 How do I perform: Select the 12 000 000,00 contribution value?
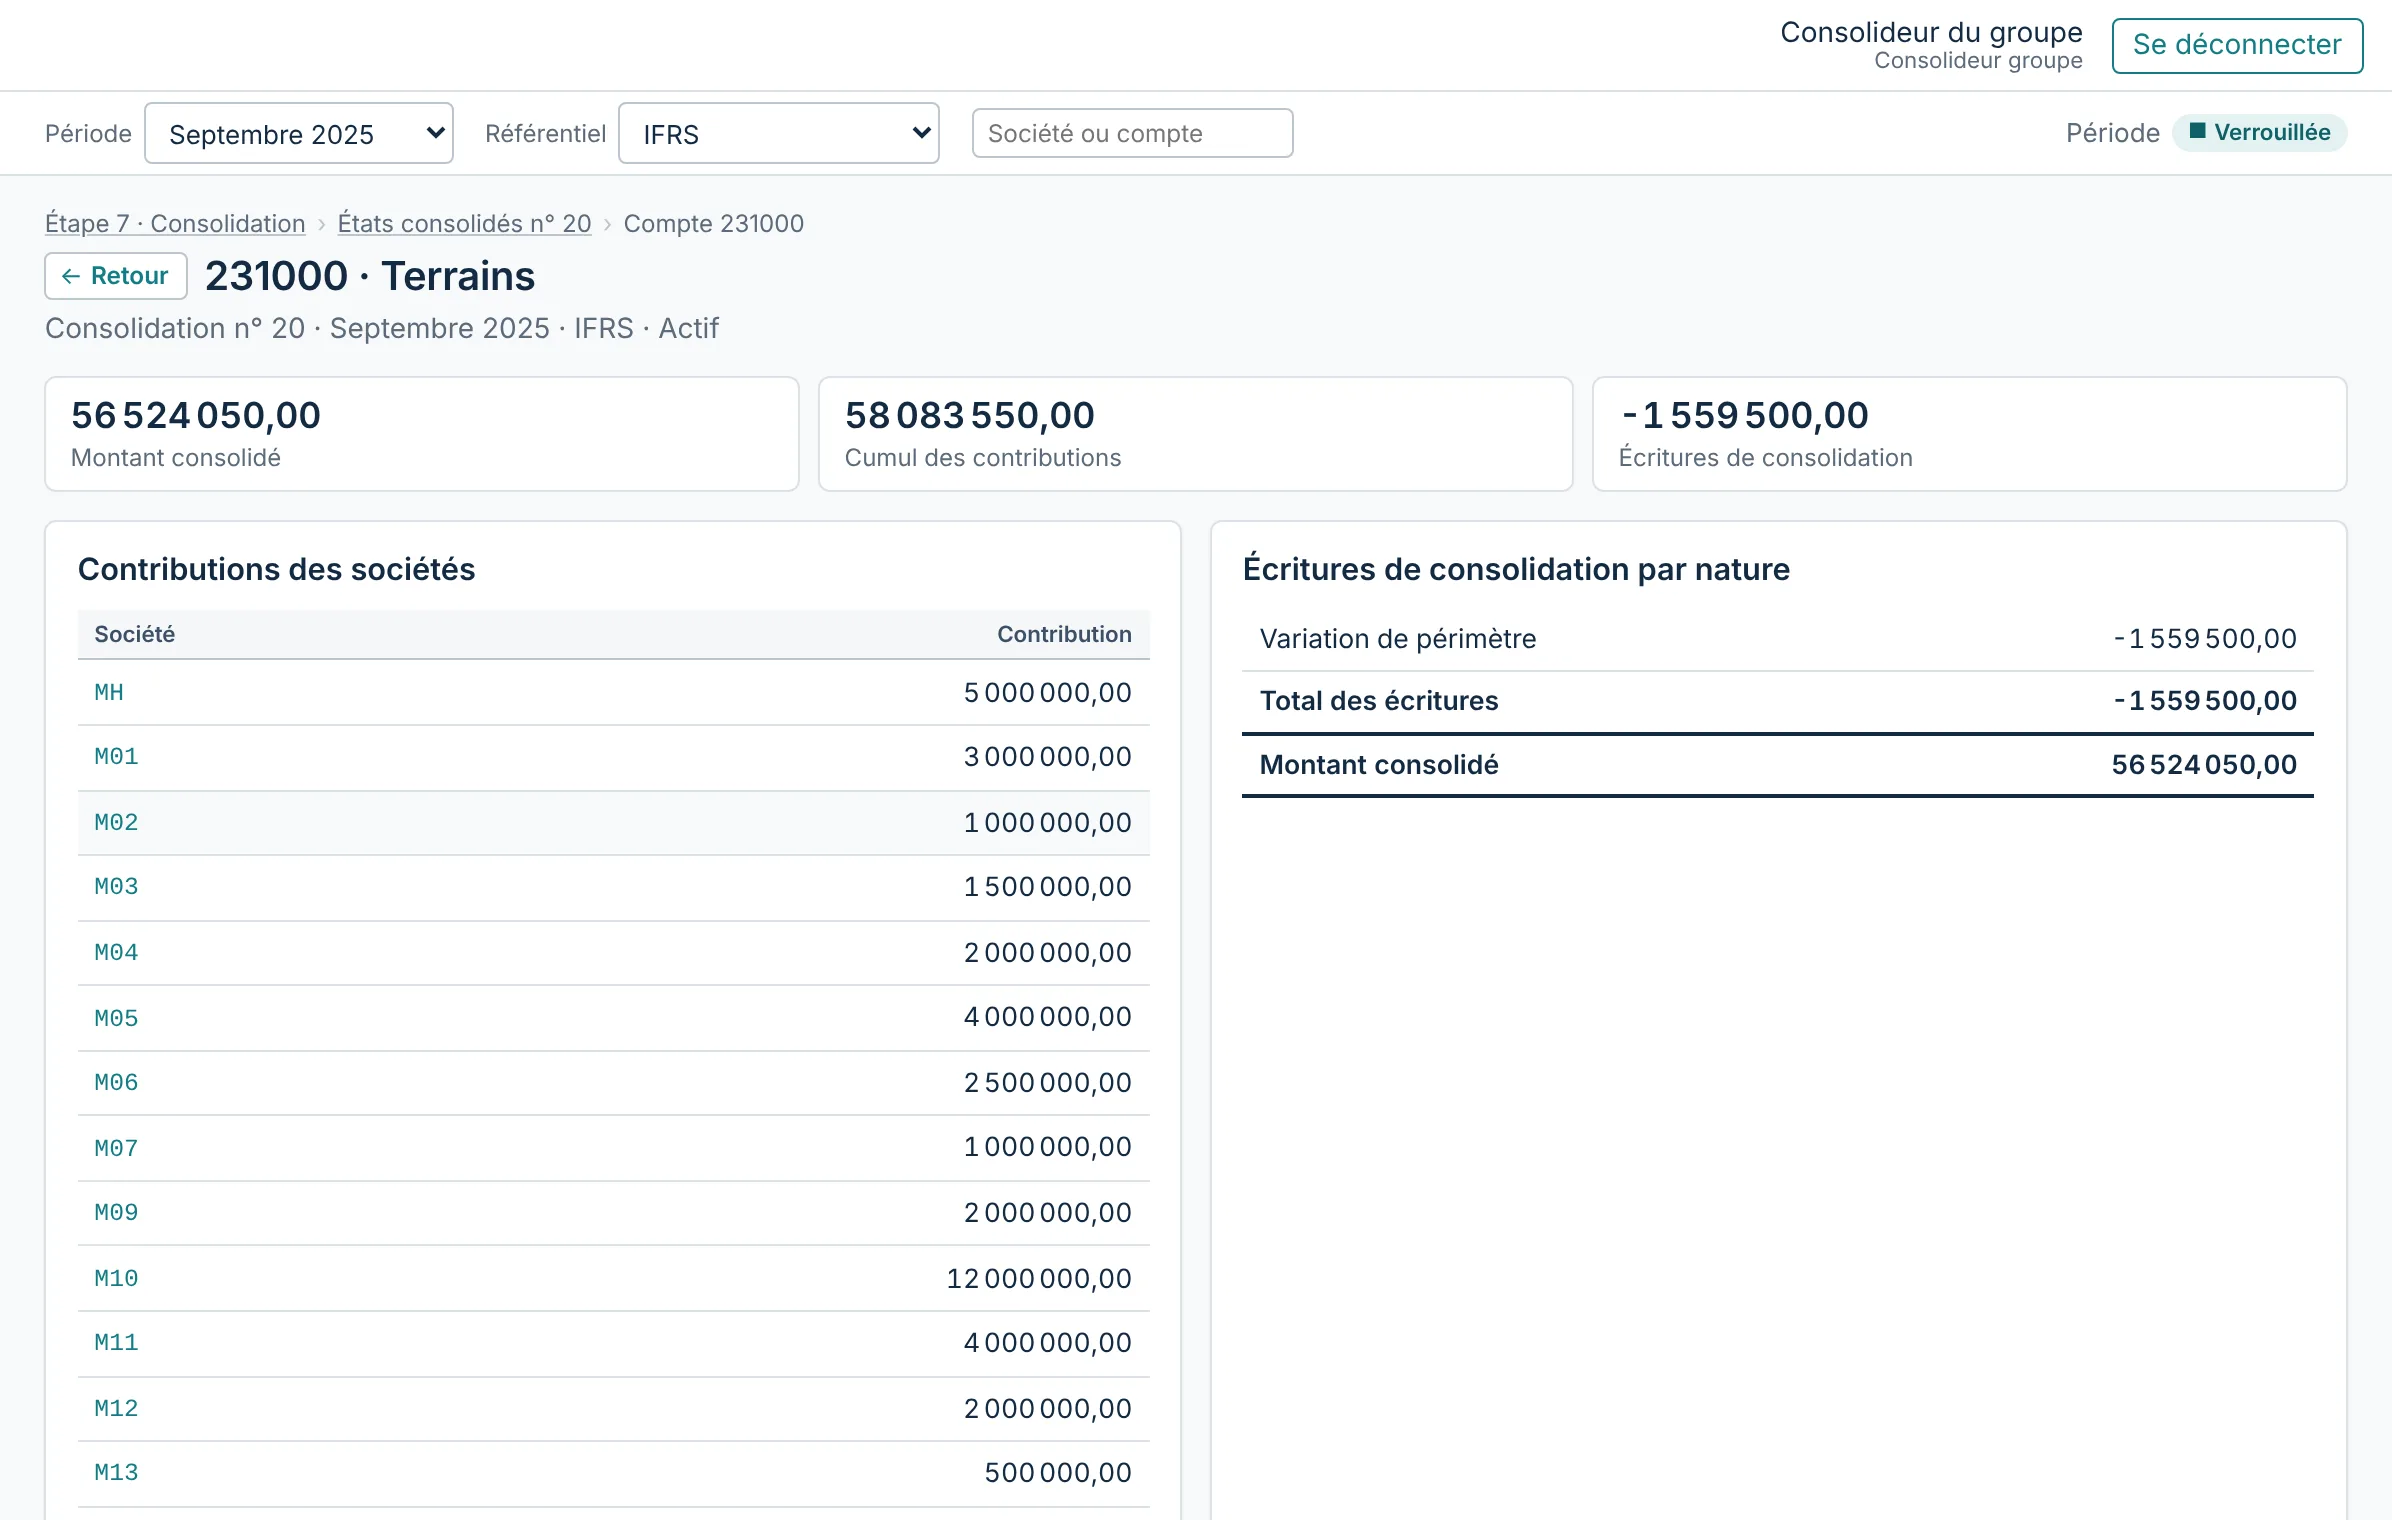pos(1039,1278)
